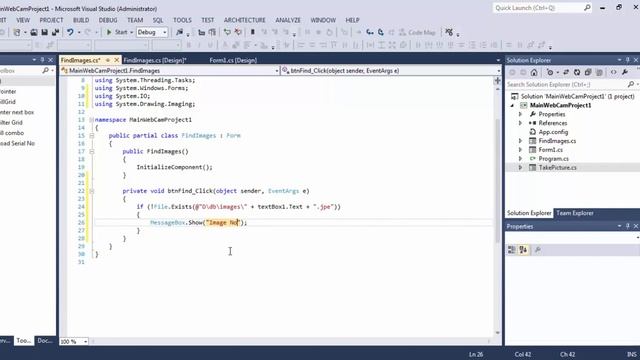Open the TEST menu
Viewport: 640px width, 360px height.
(207, 20)
